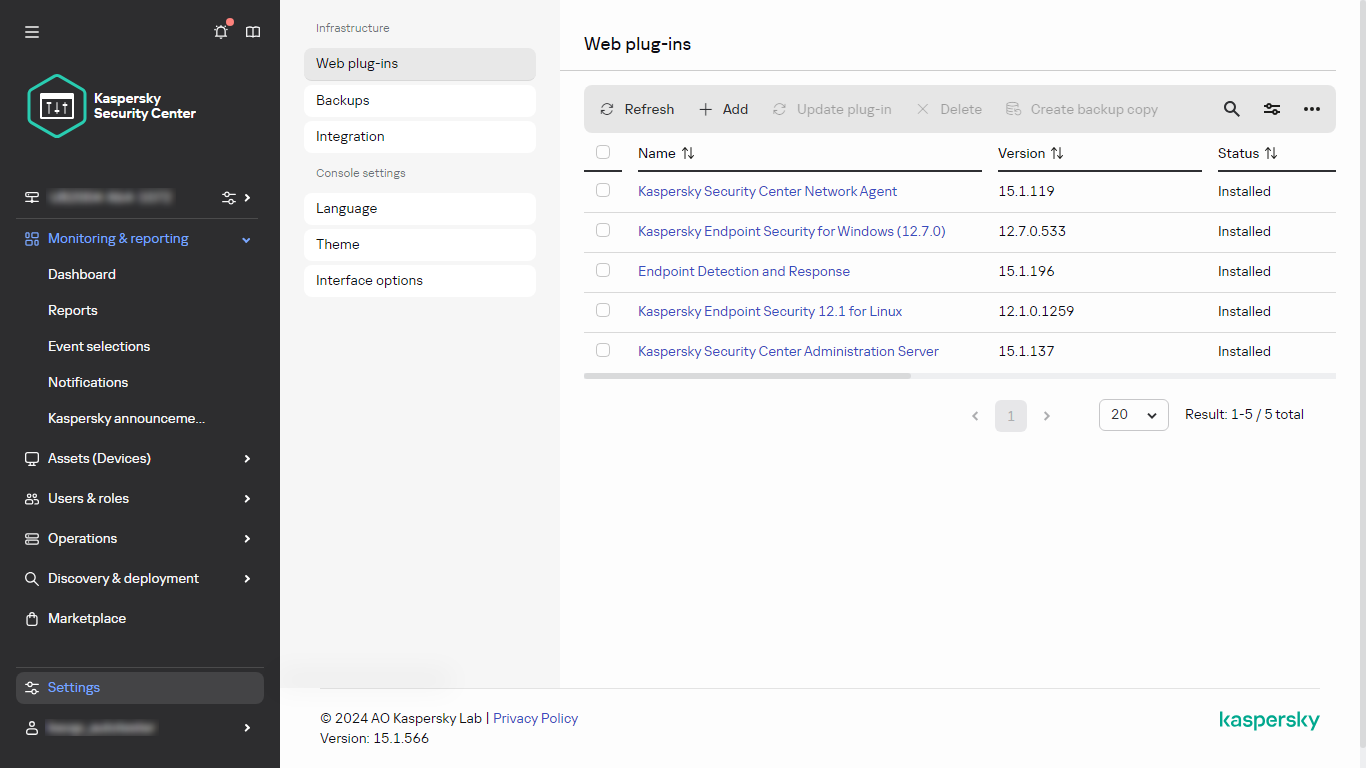
Task: Click the search magnifier icon in toolbar
Action: (x=1232, y=109)
